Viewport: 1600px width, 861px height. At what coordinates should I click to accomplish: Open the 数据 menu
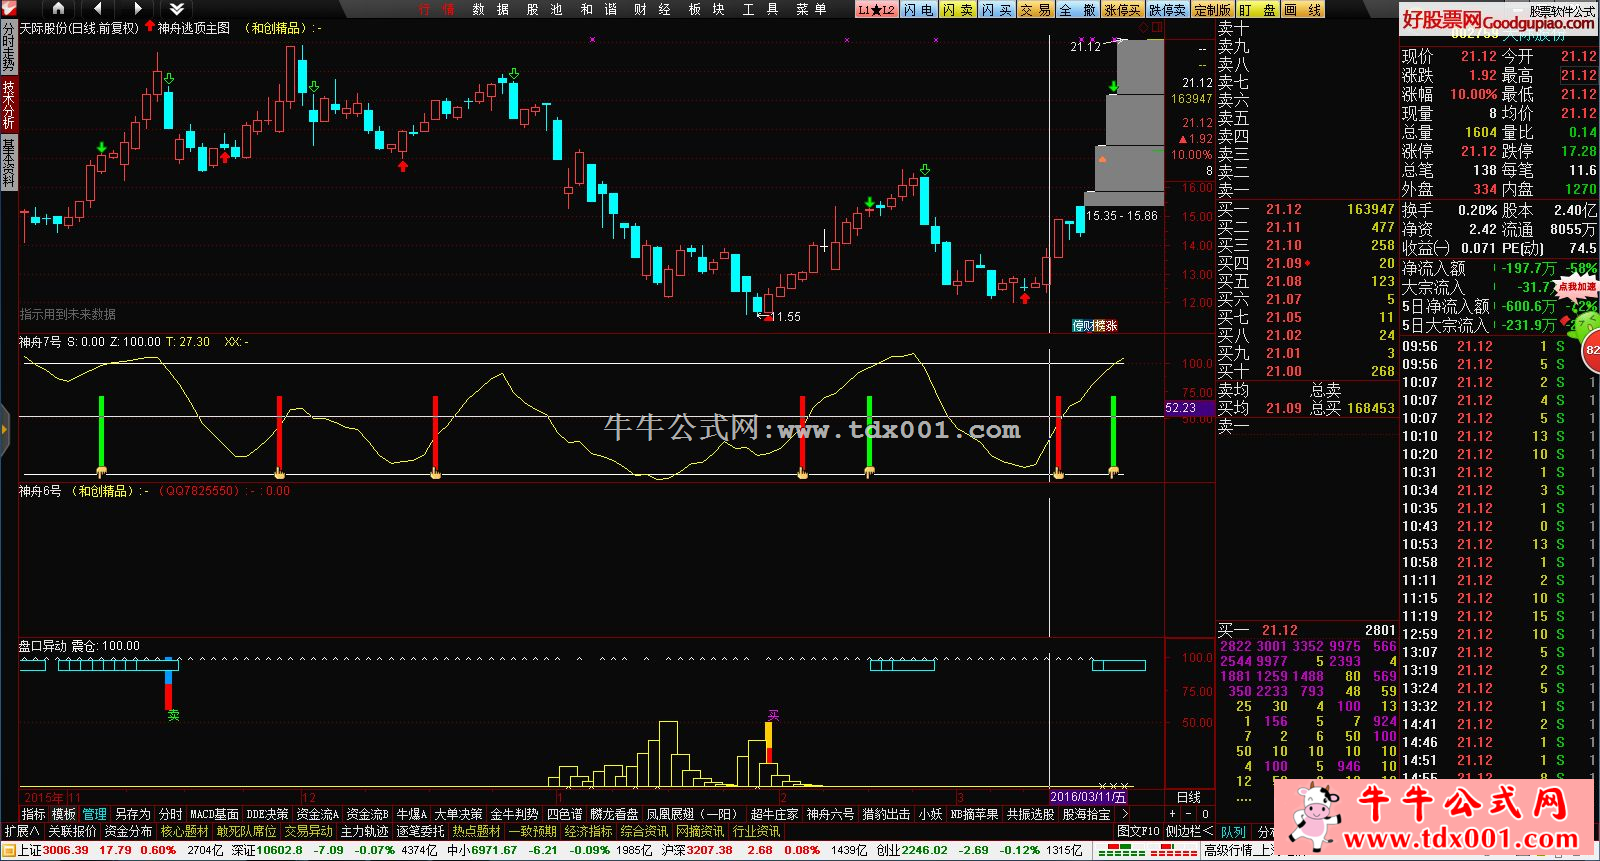[490, 9]
